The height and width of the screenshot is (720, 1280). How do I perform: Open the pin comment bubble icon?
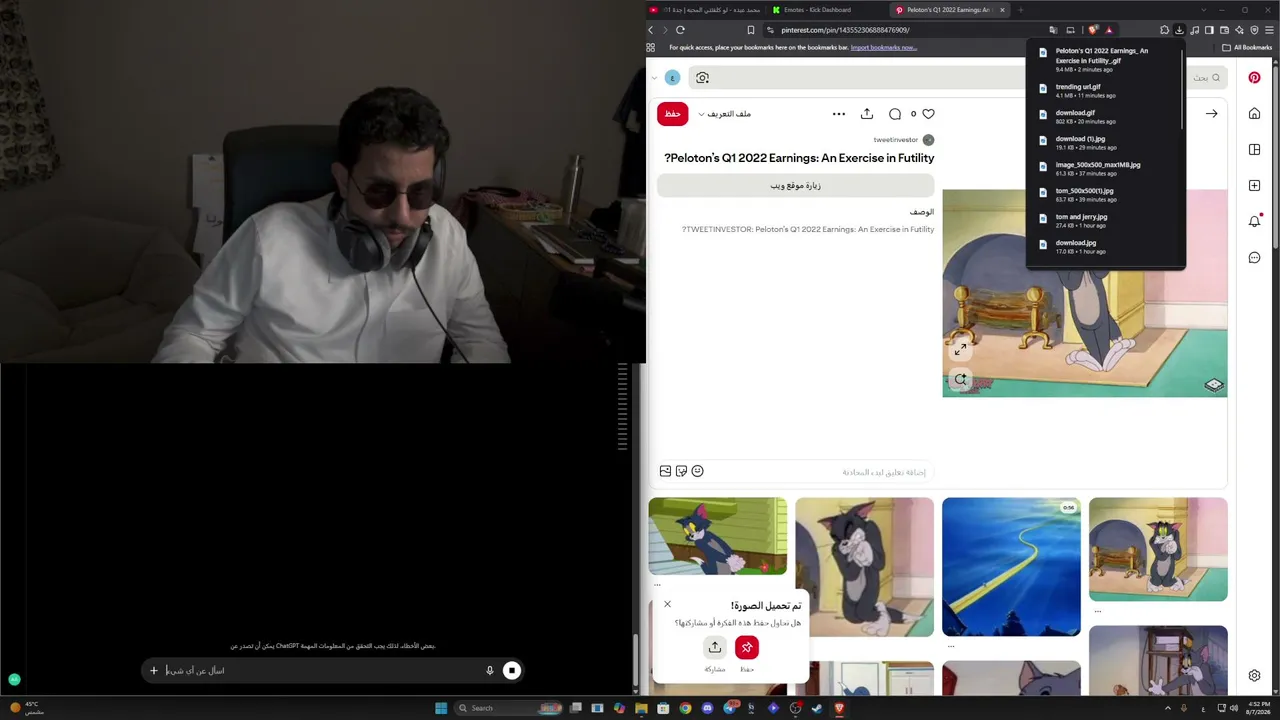(x=895, y=114)
